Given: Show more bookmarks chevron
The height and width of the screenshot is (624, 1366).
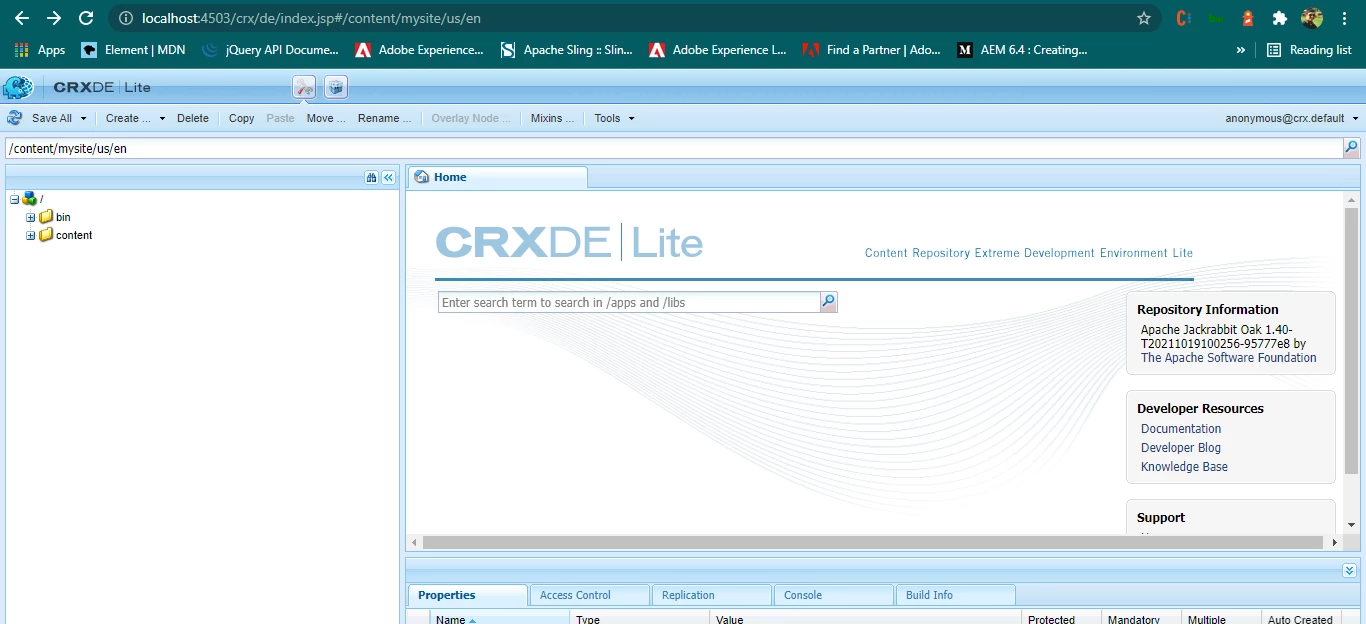Looking at the screenshot, I should click(1241, 50).
